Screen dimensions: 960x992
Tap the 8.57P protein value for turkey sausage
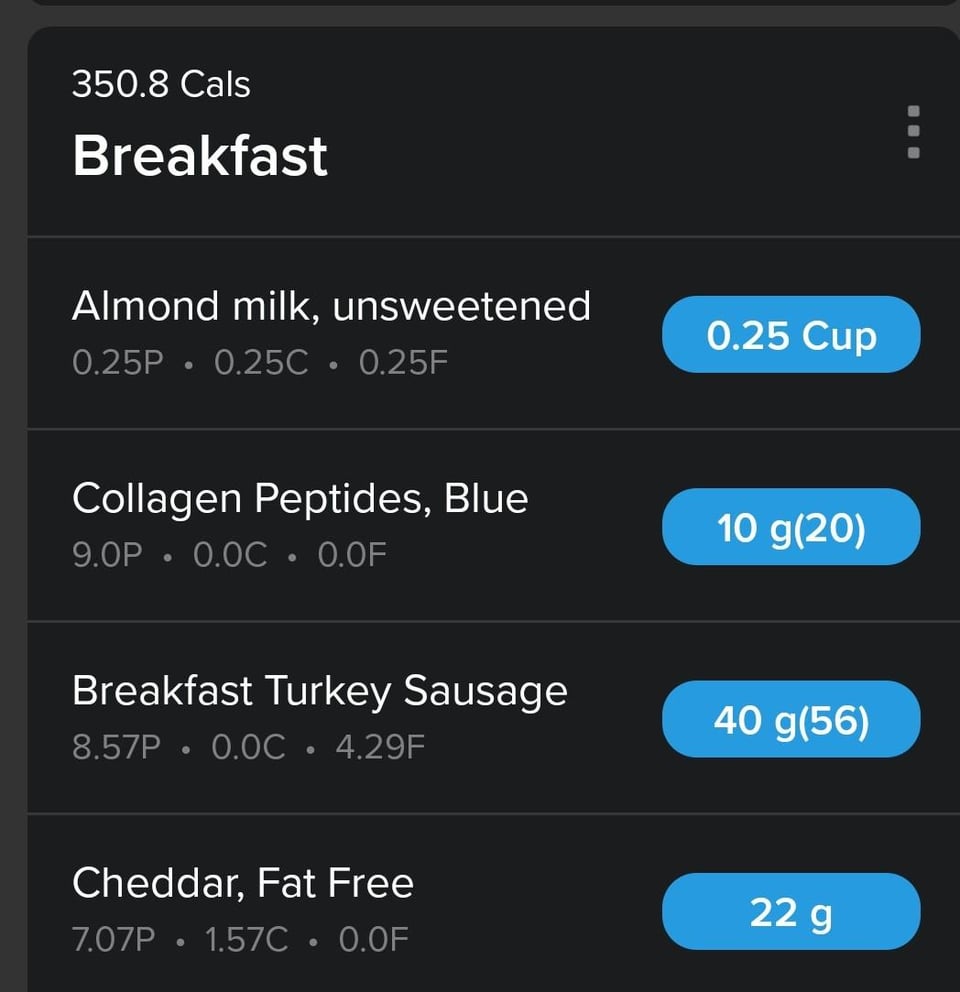(x=116, y=747)
